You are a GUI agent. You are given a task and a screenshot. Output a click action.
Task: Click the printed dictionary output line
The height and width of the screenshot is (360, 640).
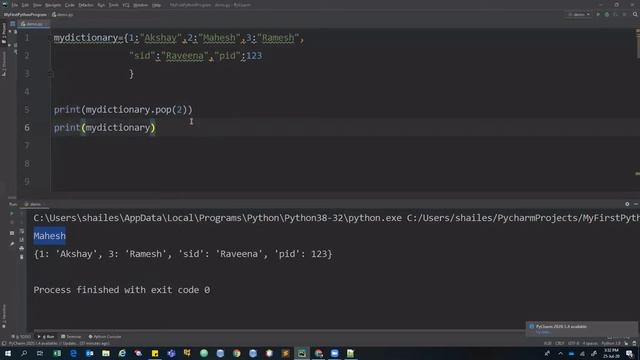183,254
